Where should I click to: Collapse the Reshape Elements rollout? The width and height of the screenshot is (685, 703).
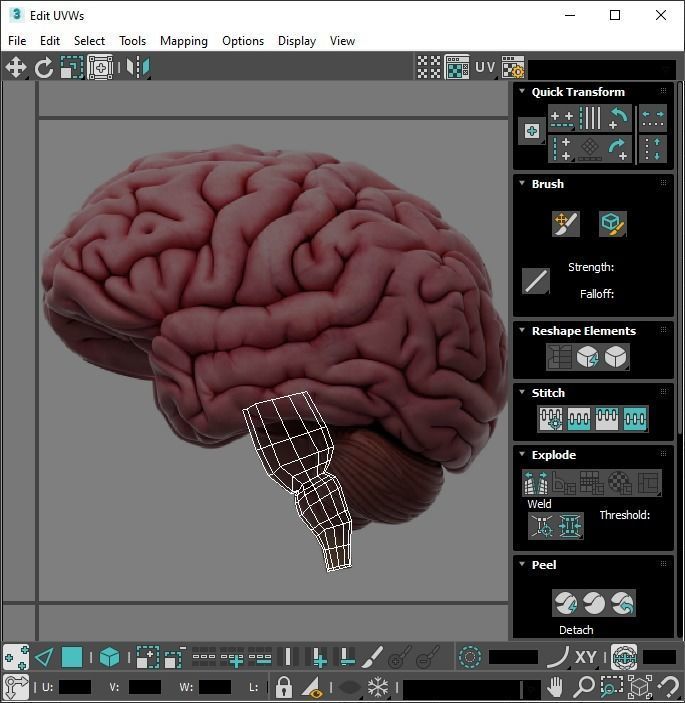[522, 330]
